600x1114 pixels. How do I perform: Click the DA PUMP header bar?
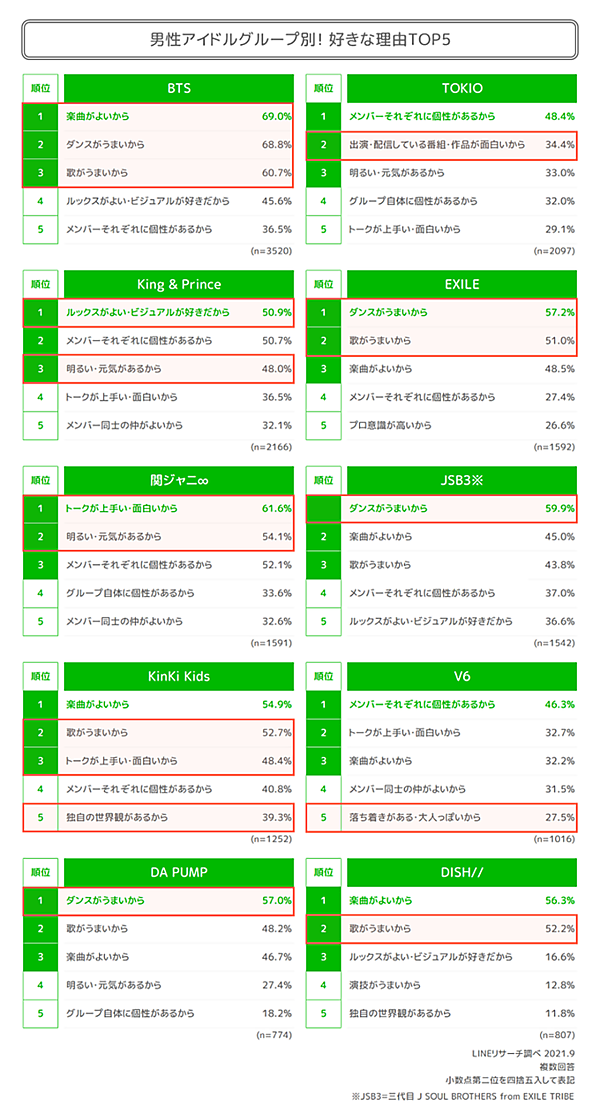pos(178,872)
